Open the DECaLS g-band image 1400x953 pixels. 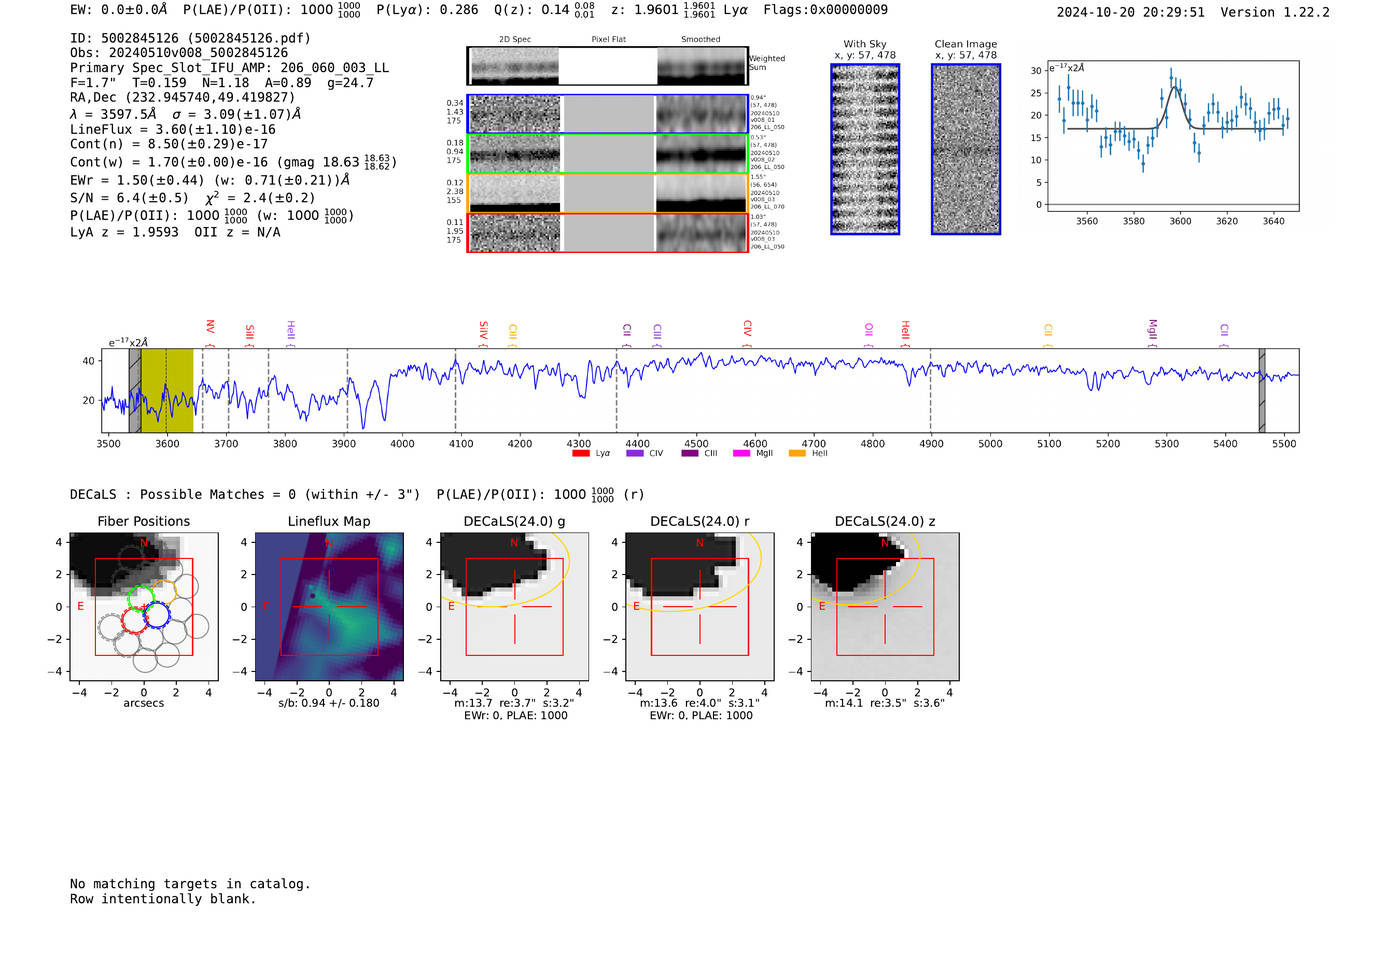tap(515, 607)
